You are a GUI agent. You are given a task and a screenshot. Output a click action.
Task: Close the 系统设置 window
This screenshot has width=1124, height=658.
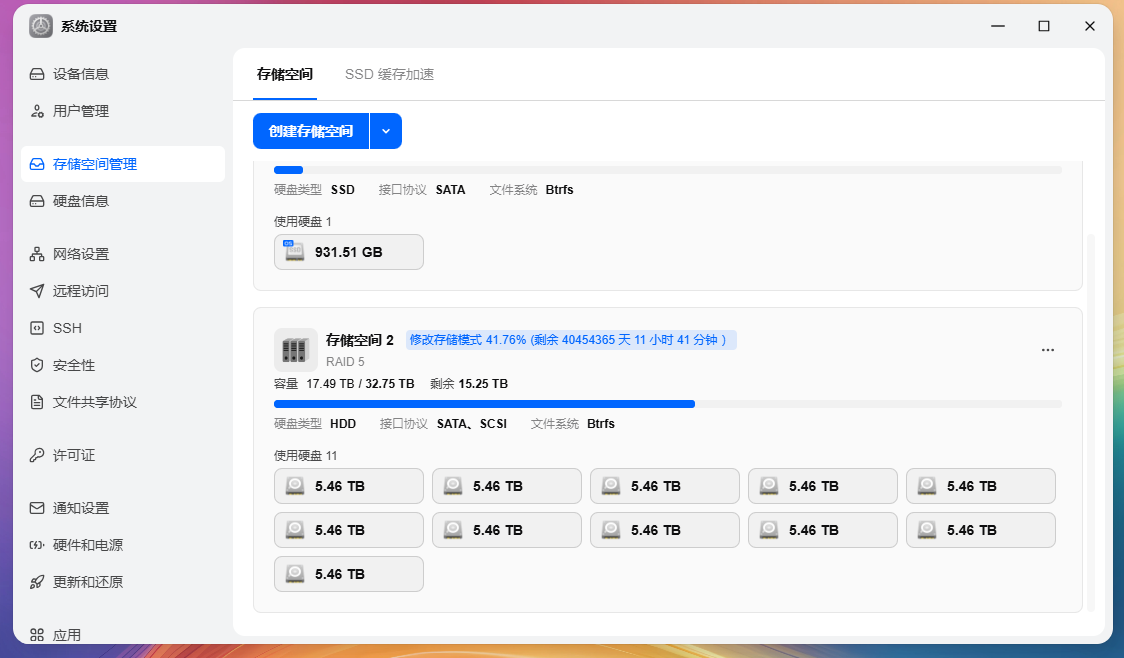click(x=1090, y=27)
